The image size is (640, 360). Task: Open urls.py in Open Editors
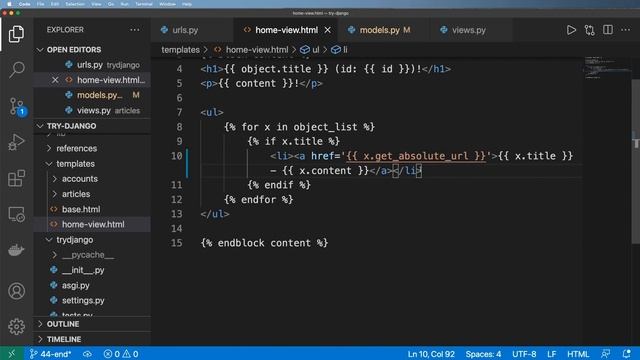[x=92, y=65]
